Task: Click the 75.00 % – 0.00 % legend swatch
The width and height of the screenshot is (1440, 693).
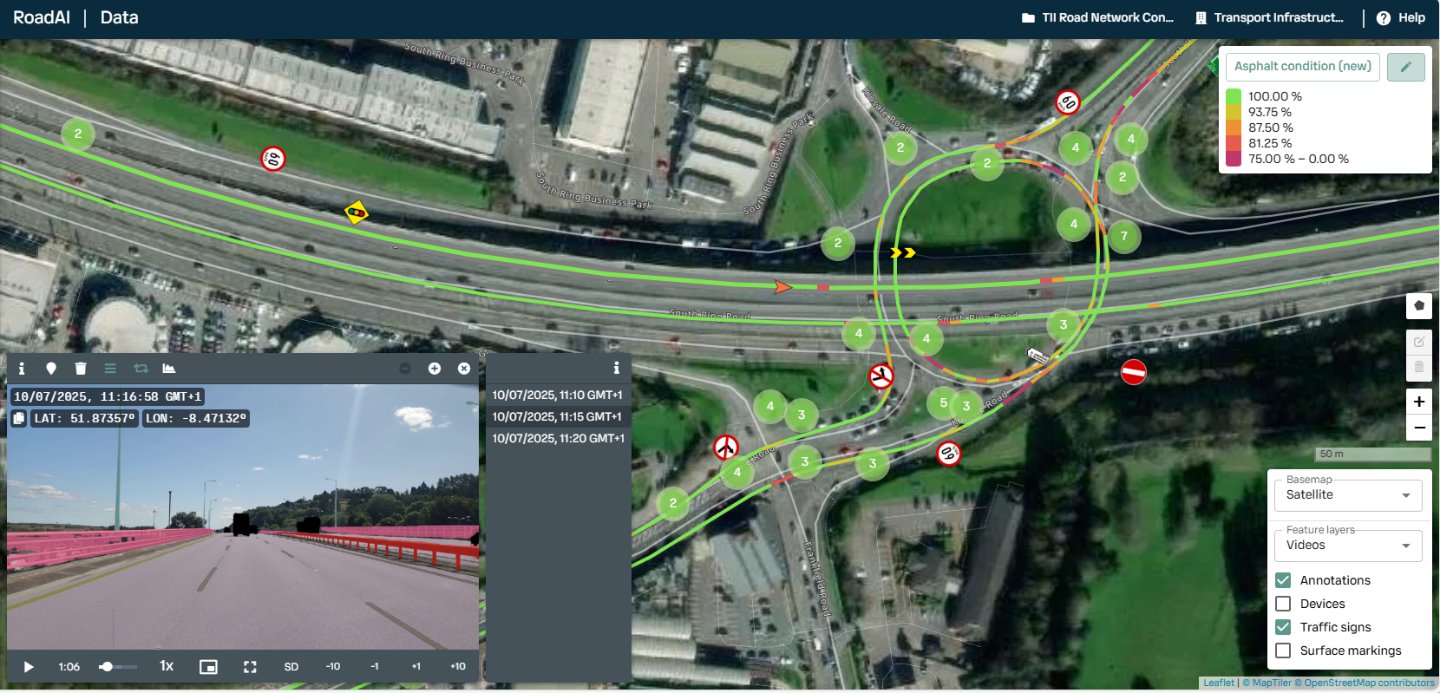Action: (1235, 158)
